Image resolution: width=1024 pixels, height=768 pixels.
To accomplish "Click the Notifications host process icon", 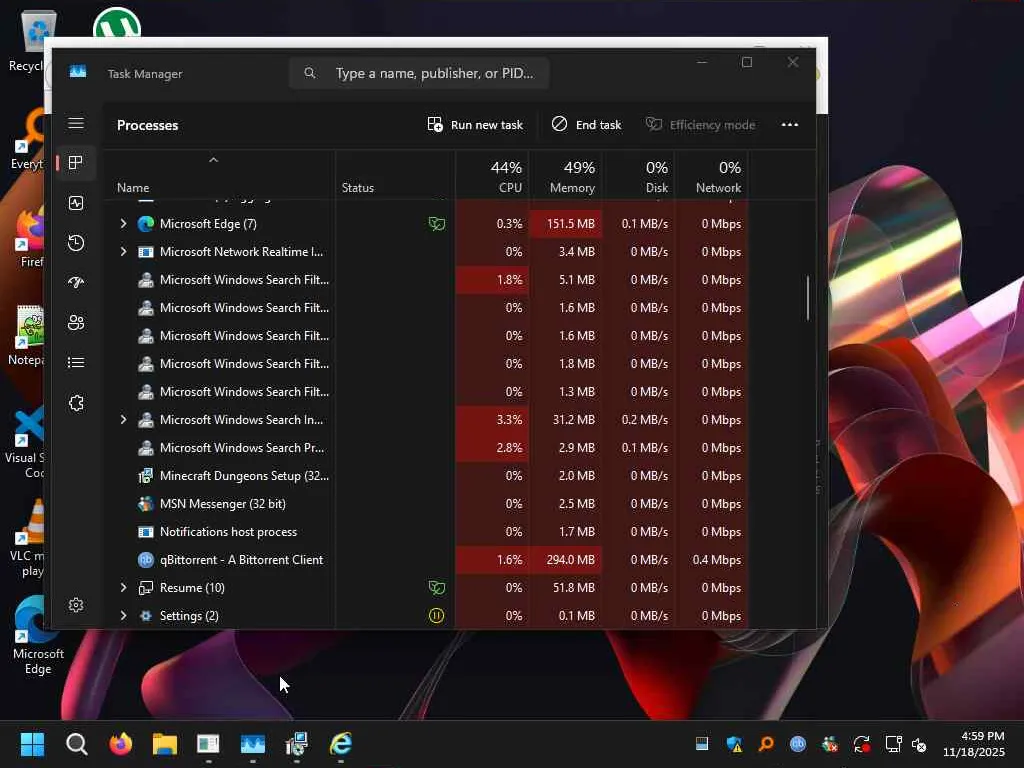I will coord(146,532).
